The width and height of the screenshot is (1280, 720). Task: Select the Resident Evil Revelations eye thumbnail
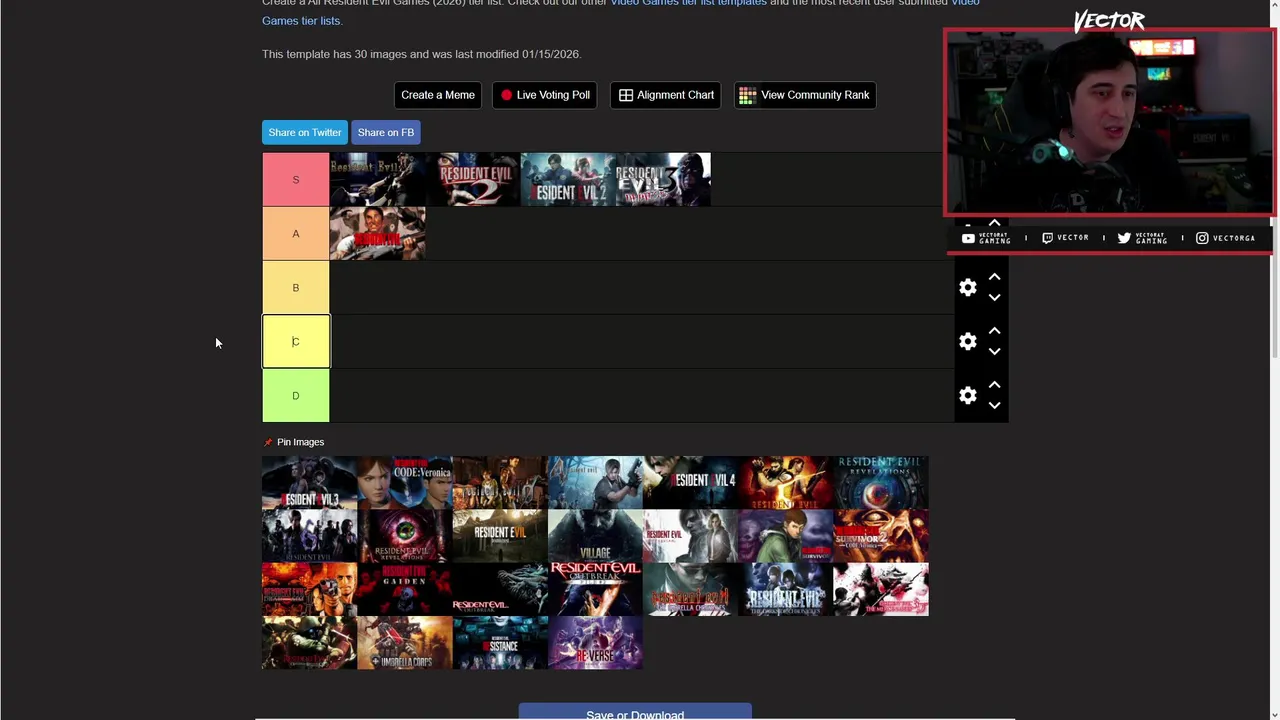pos(881,483)
